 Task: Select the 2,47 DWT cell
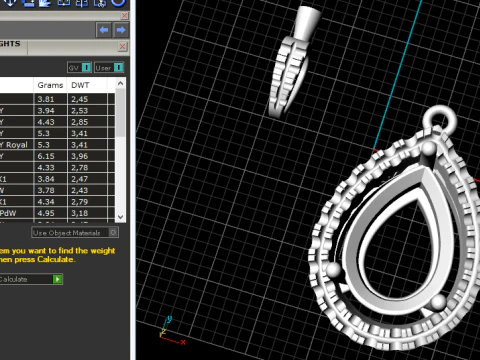87,179
